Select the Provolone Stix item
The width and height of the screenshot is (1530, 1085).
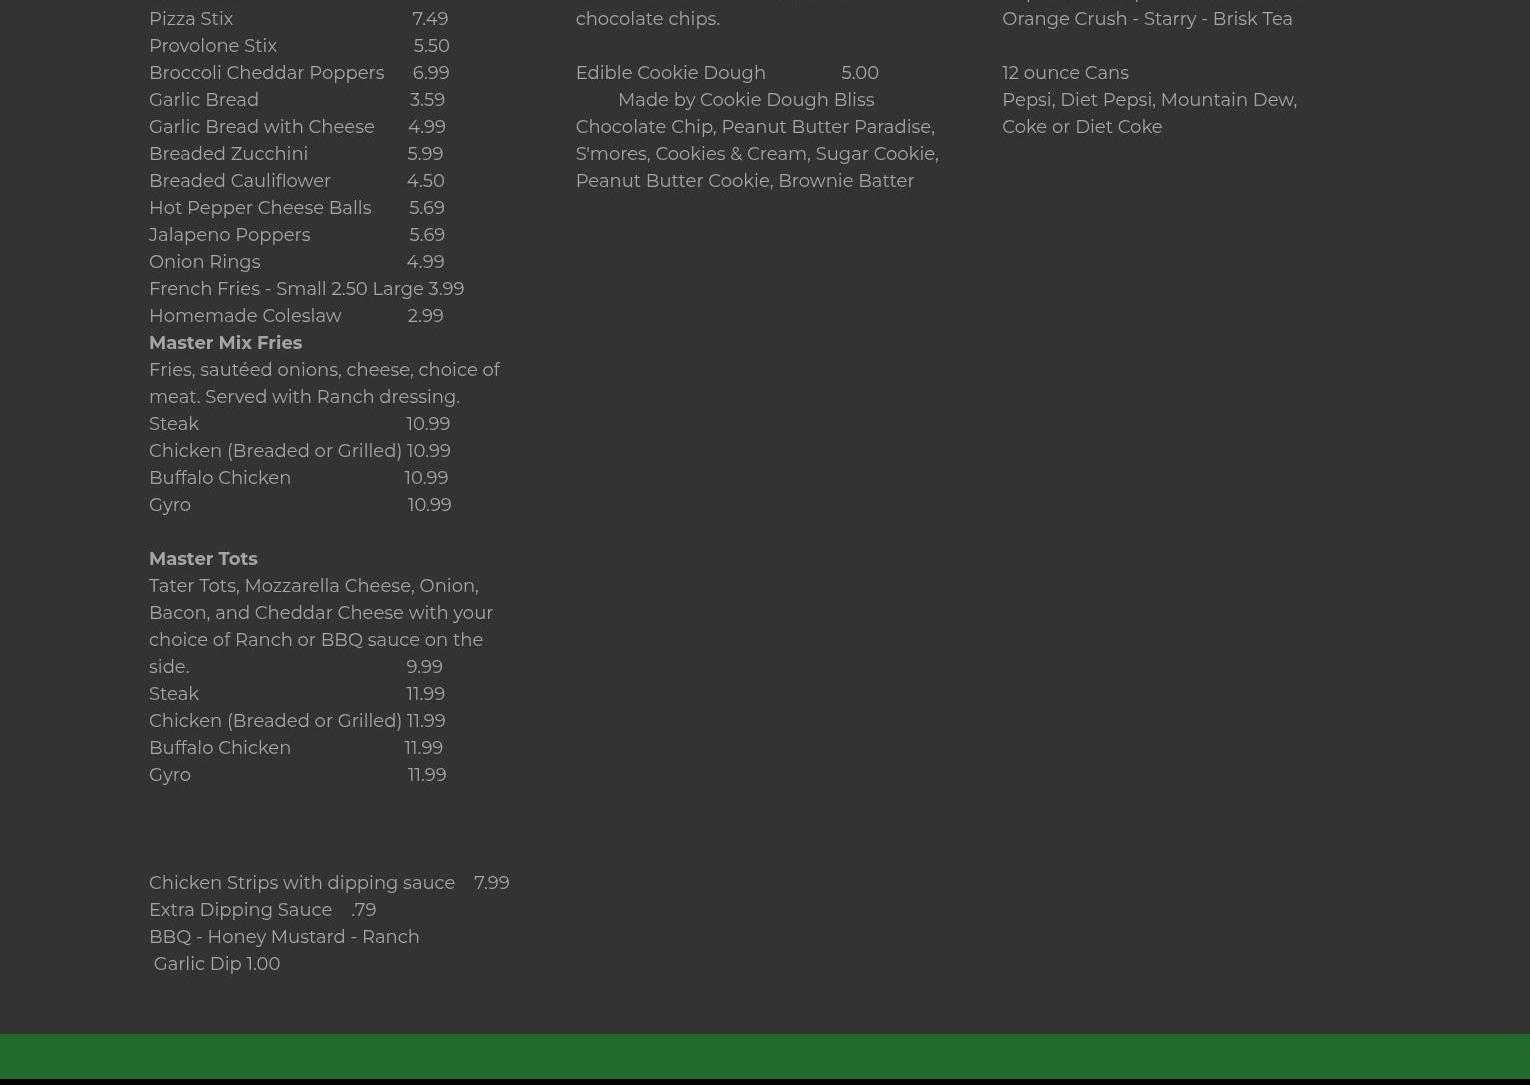point(213,46)
